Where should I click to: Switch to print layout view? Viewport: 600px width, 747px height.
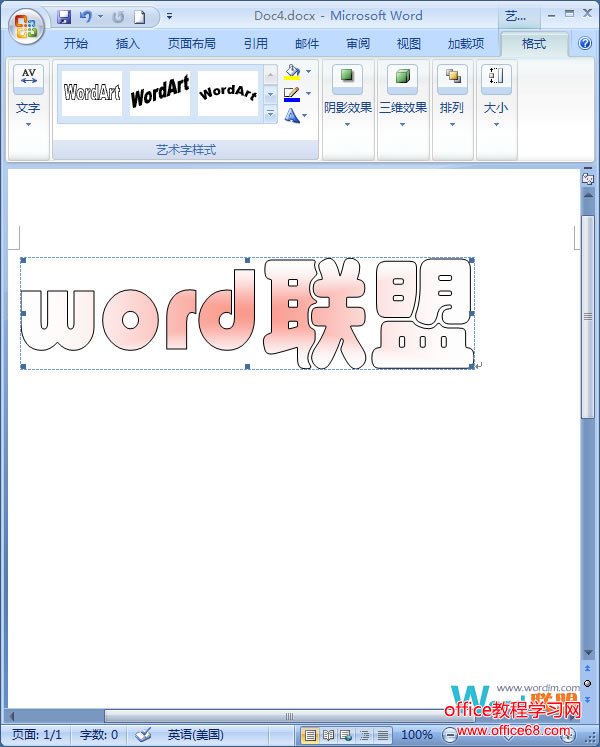click(x=310, y=735)
